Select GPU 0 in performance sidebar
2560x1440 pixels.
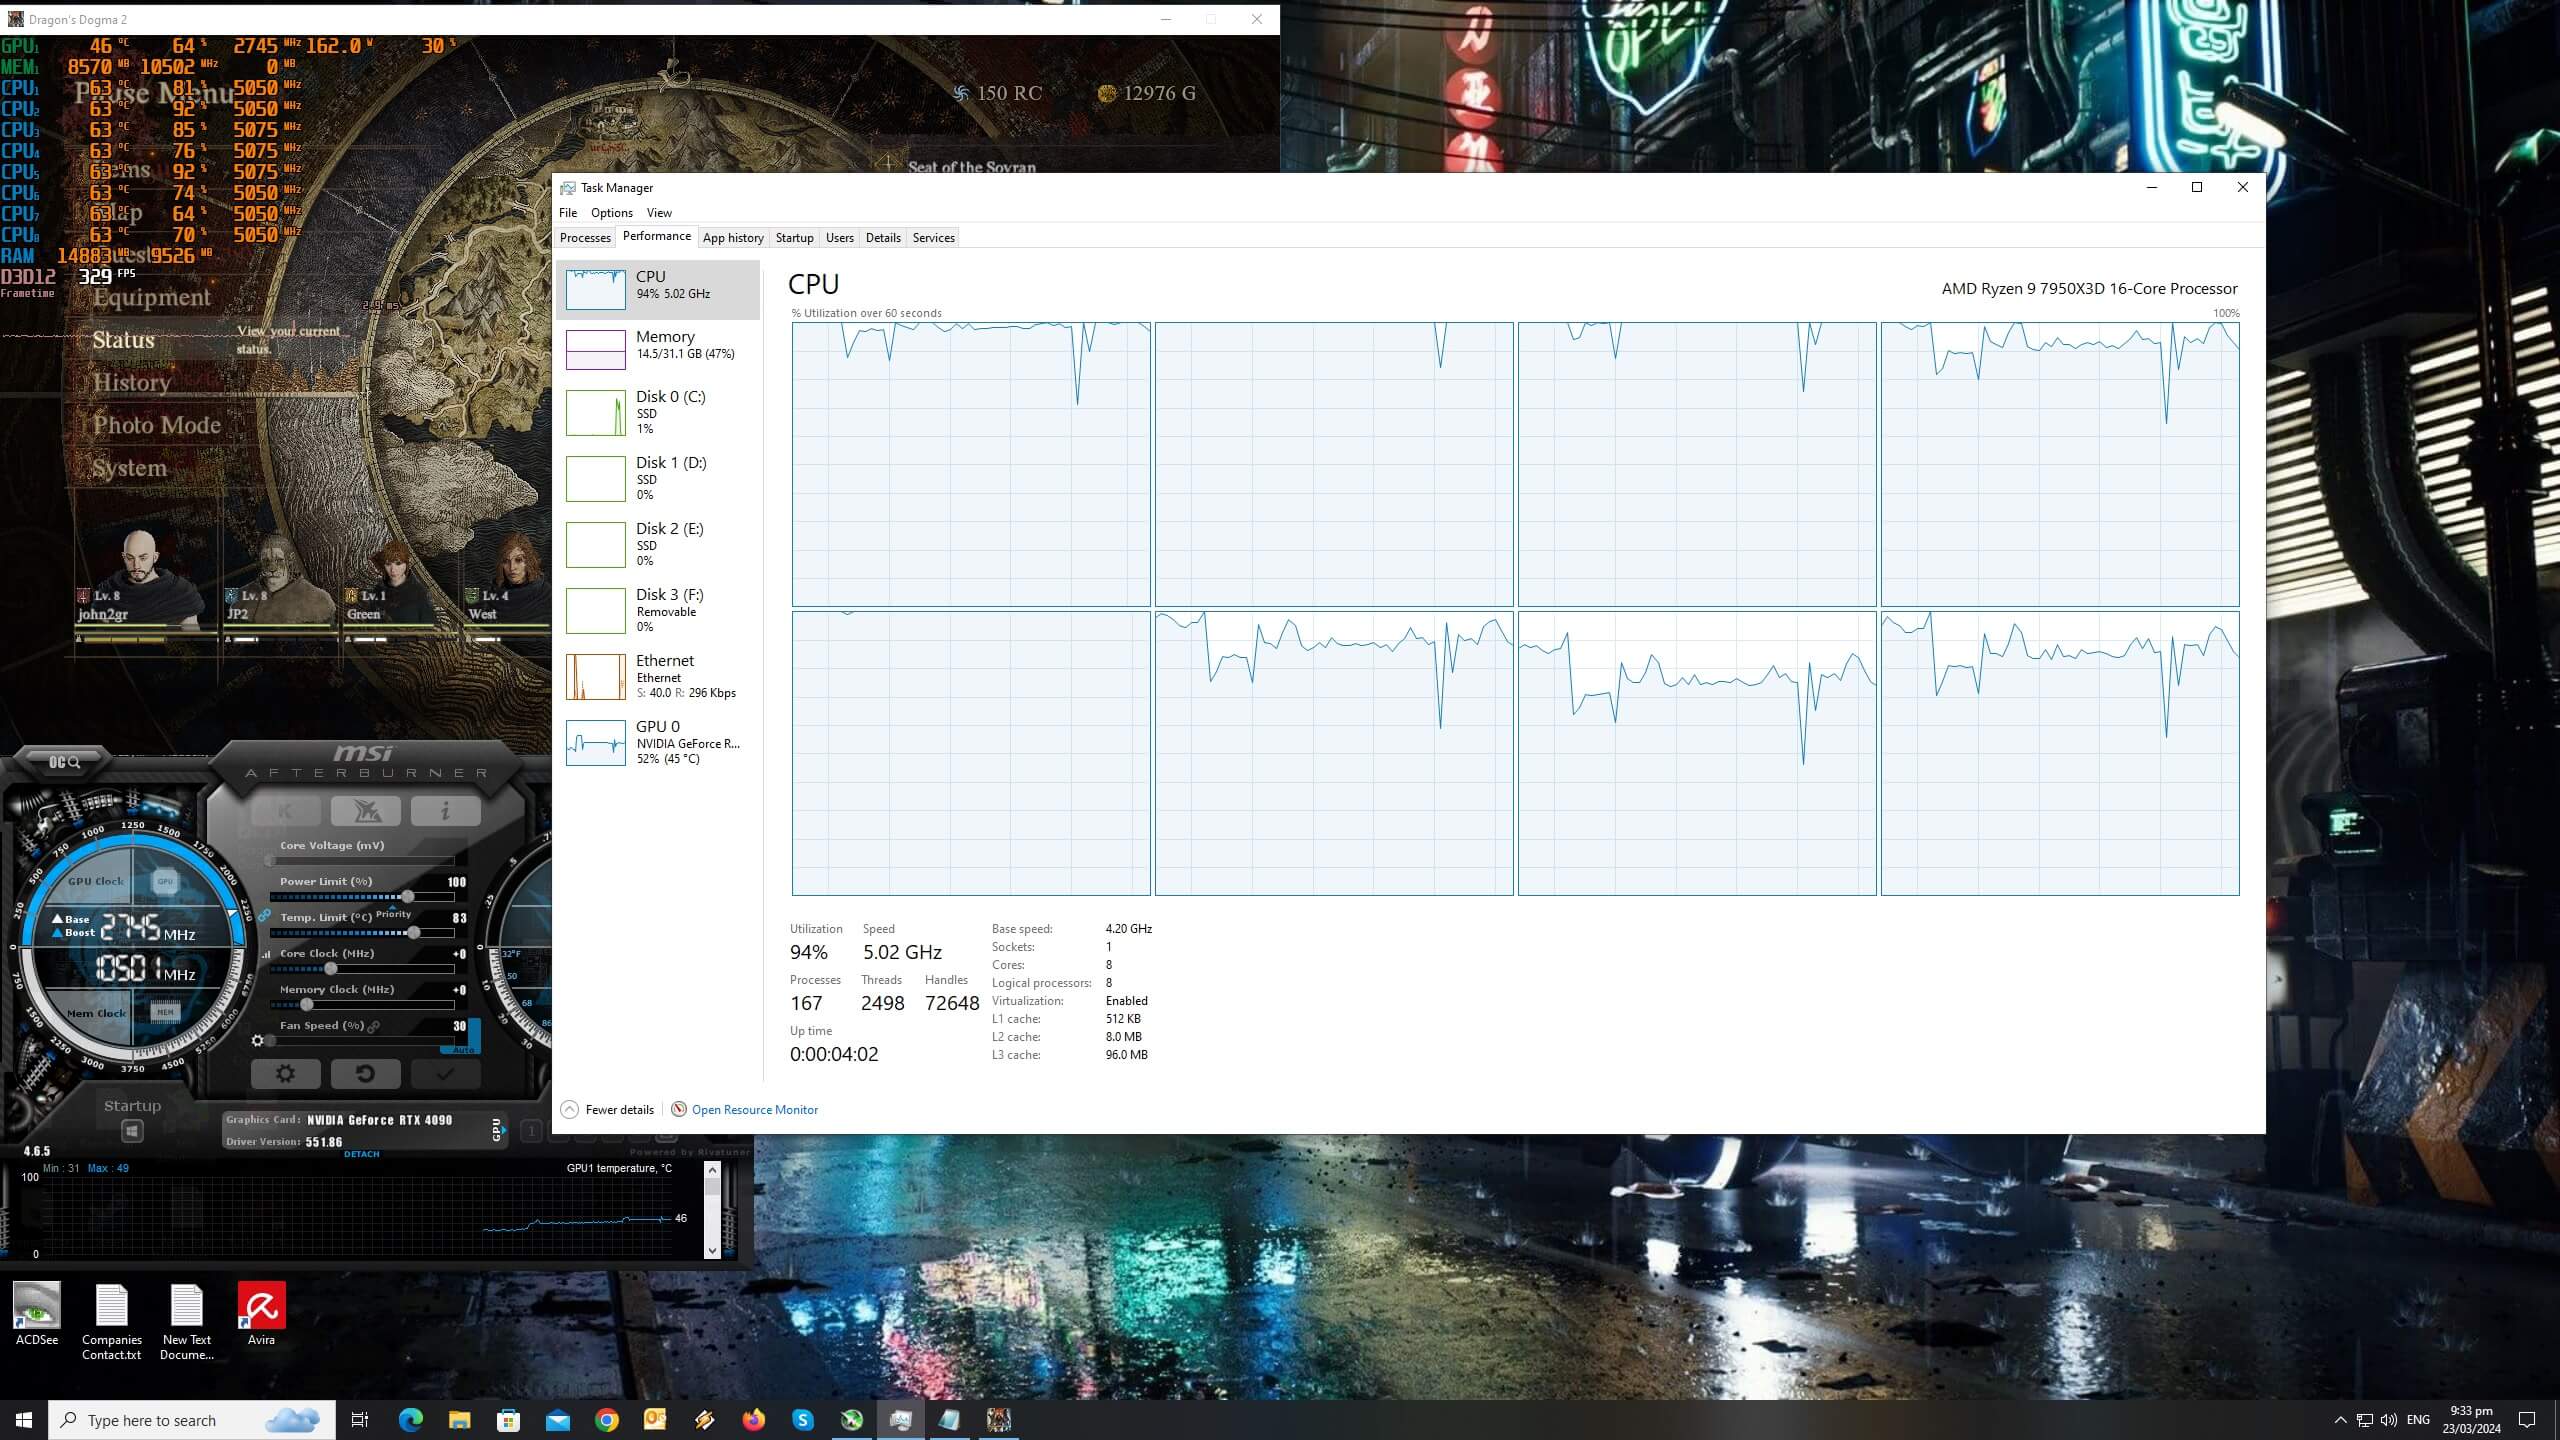pyautogui.click(x=658, y=743)
